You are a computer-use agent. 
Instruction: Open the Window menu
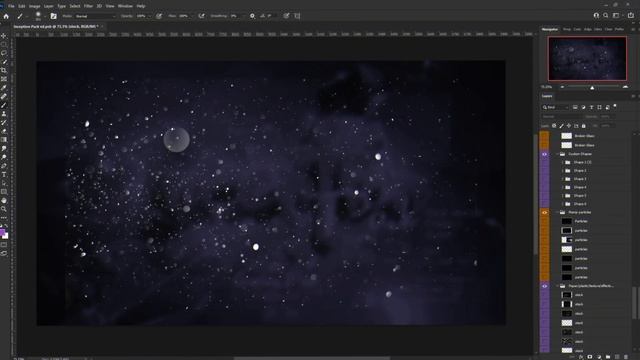click(125, 6)
